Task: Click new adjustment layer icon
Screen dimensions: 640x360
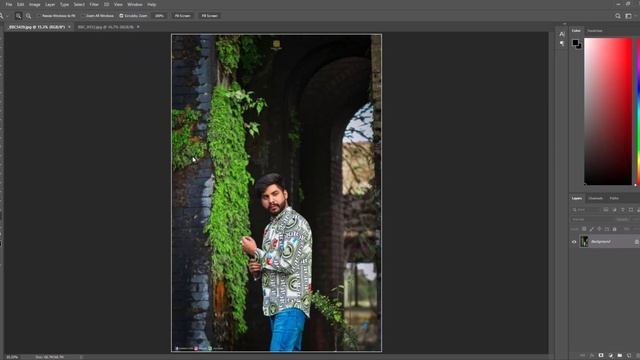Action: [x=611, y=356]
